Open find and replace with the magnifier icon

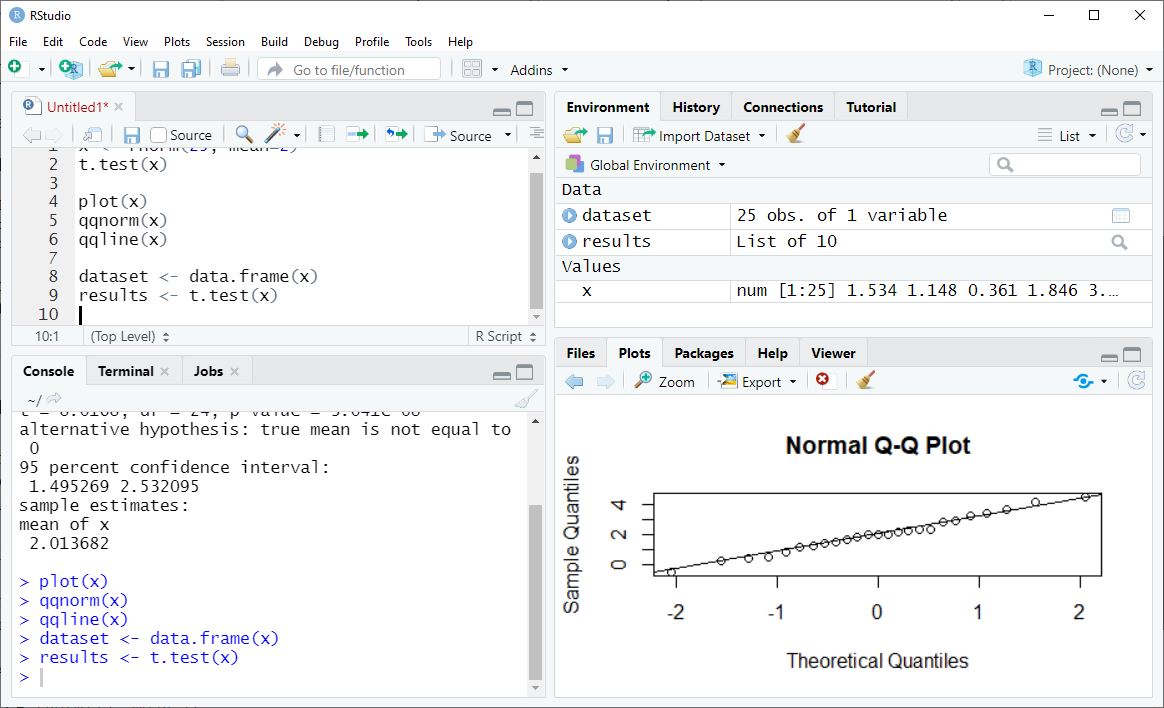point(243,134)
